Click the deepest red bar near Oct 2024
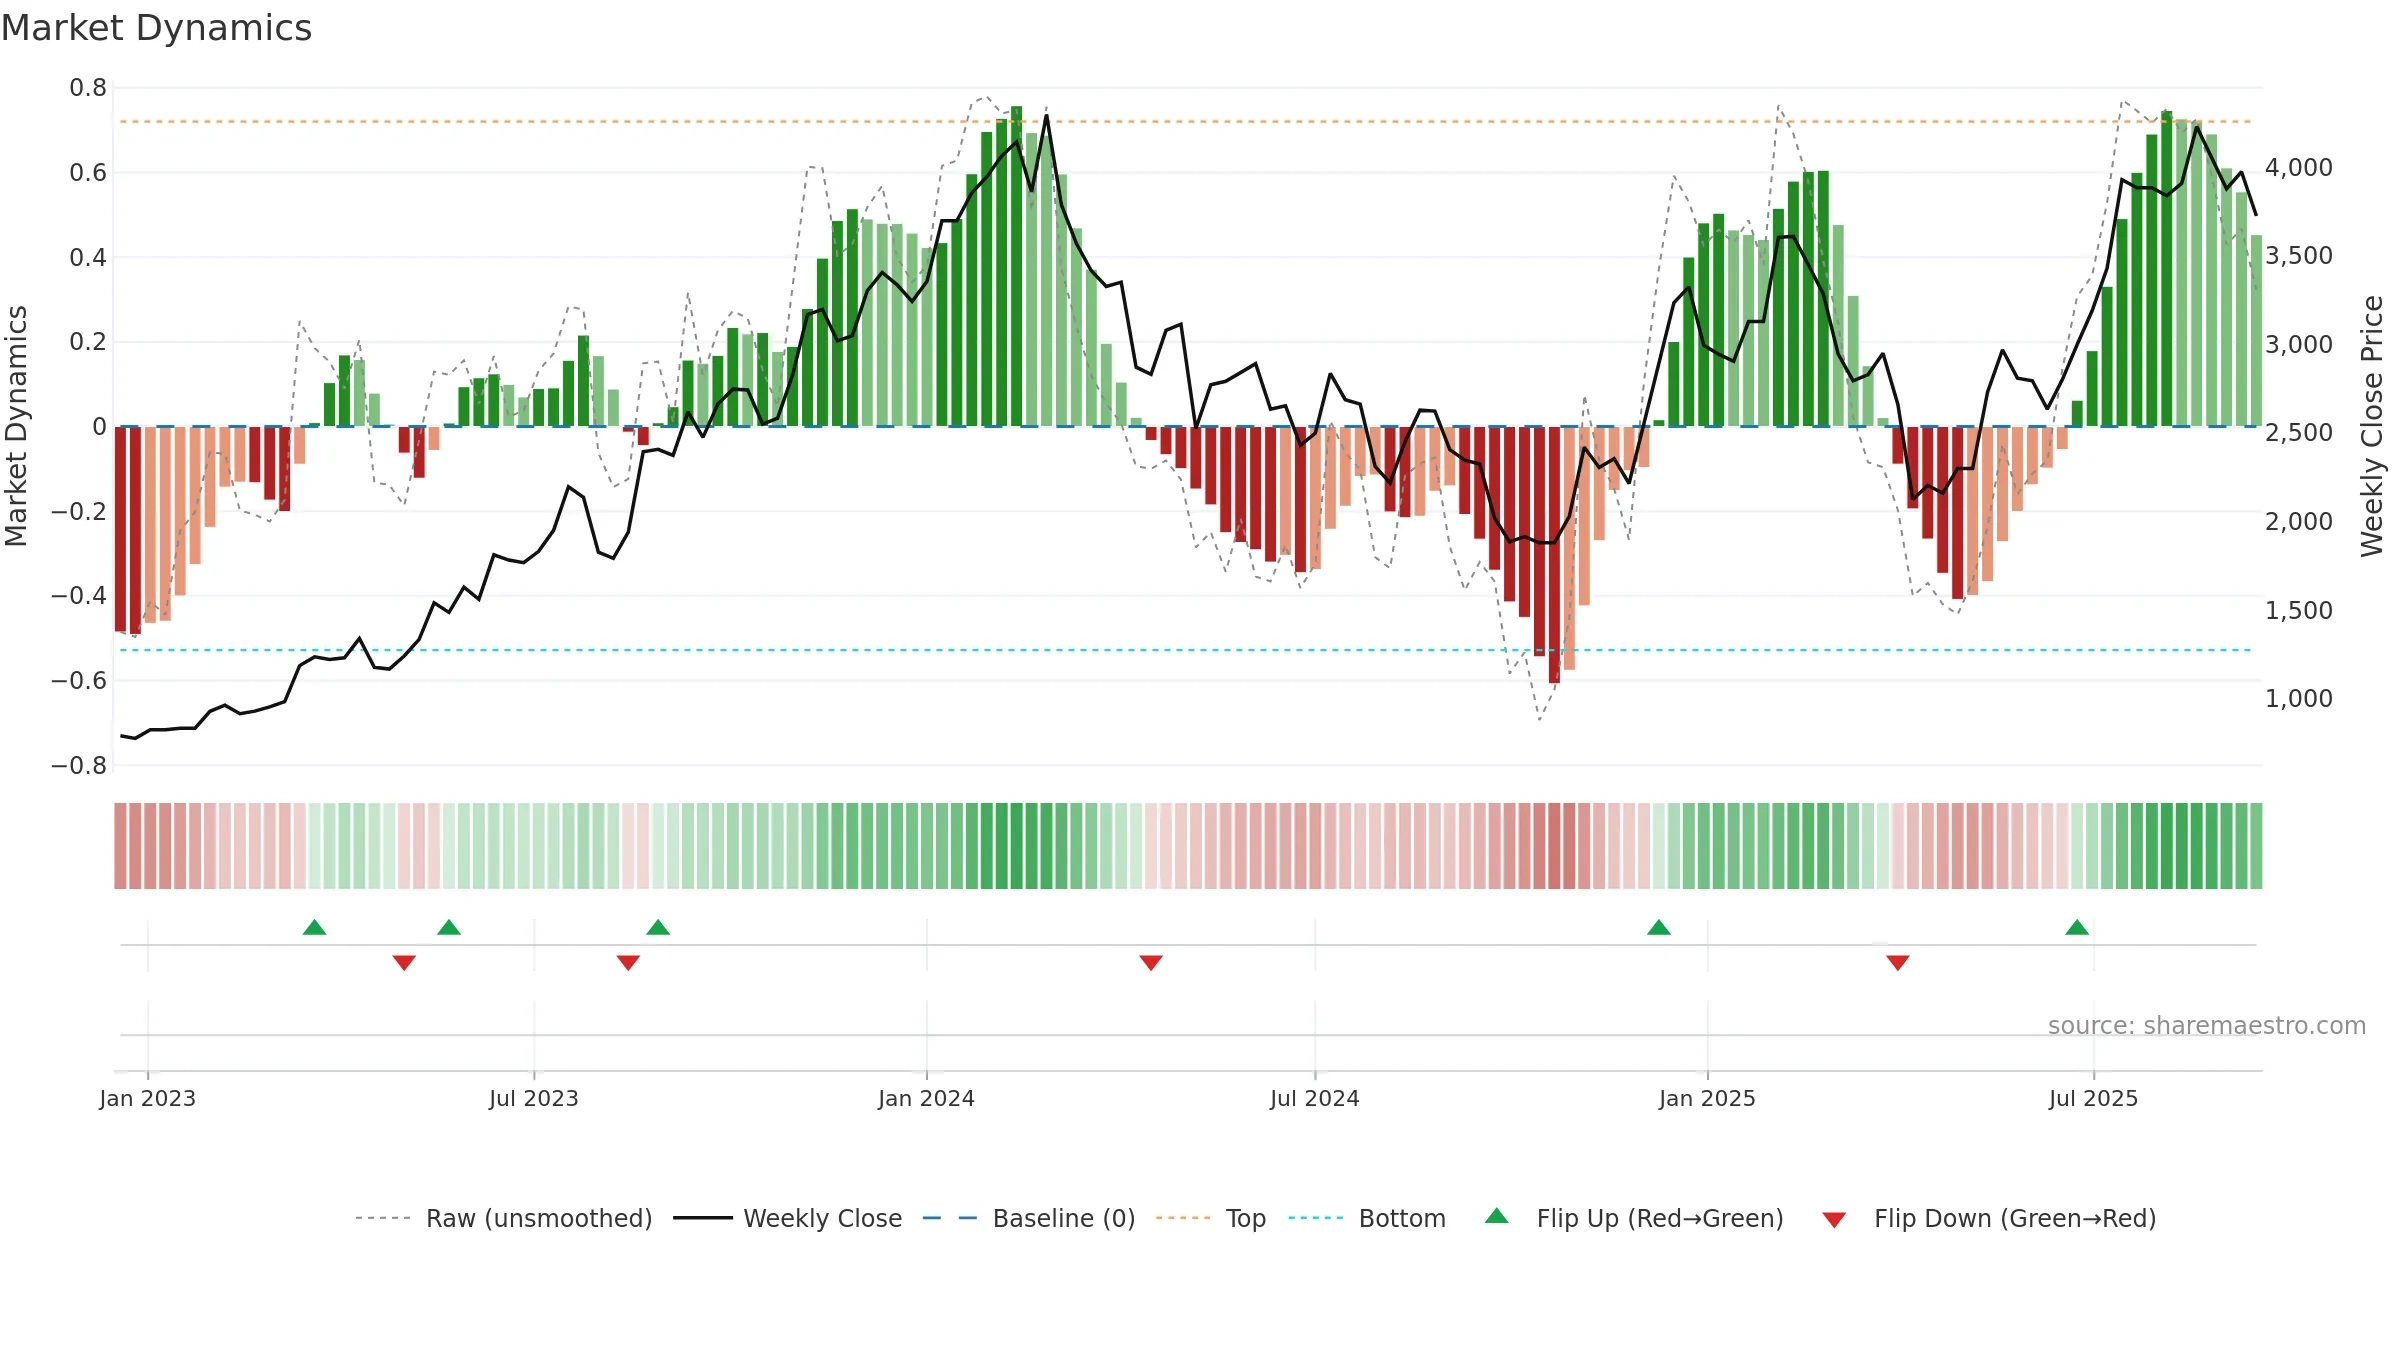2400x1350 pixels. pos(1554,555)
